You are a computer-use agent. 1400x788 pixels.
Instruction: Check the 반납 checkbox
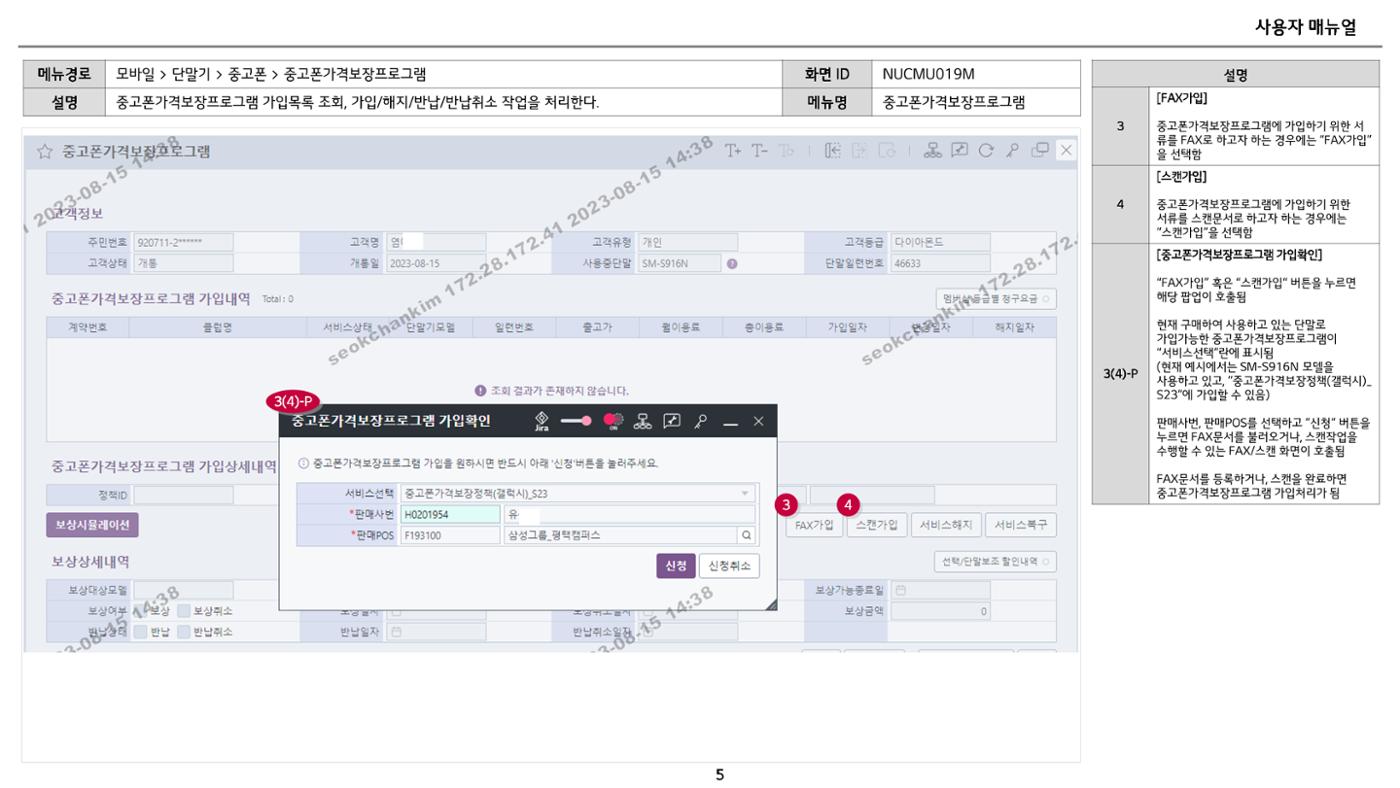(x=140, y=632)
